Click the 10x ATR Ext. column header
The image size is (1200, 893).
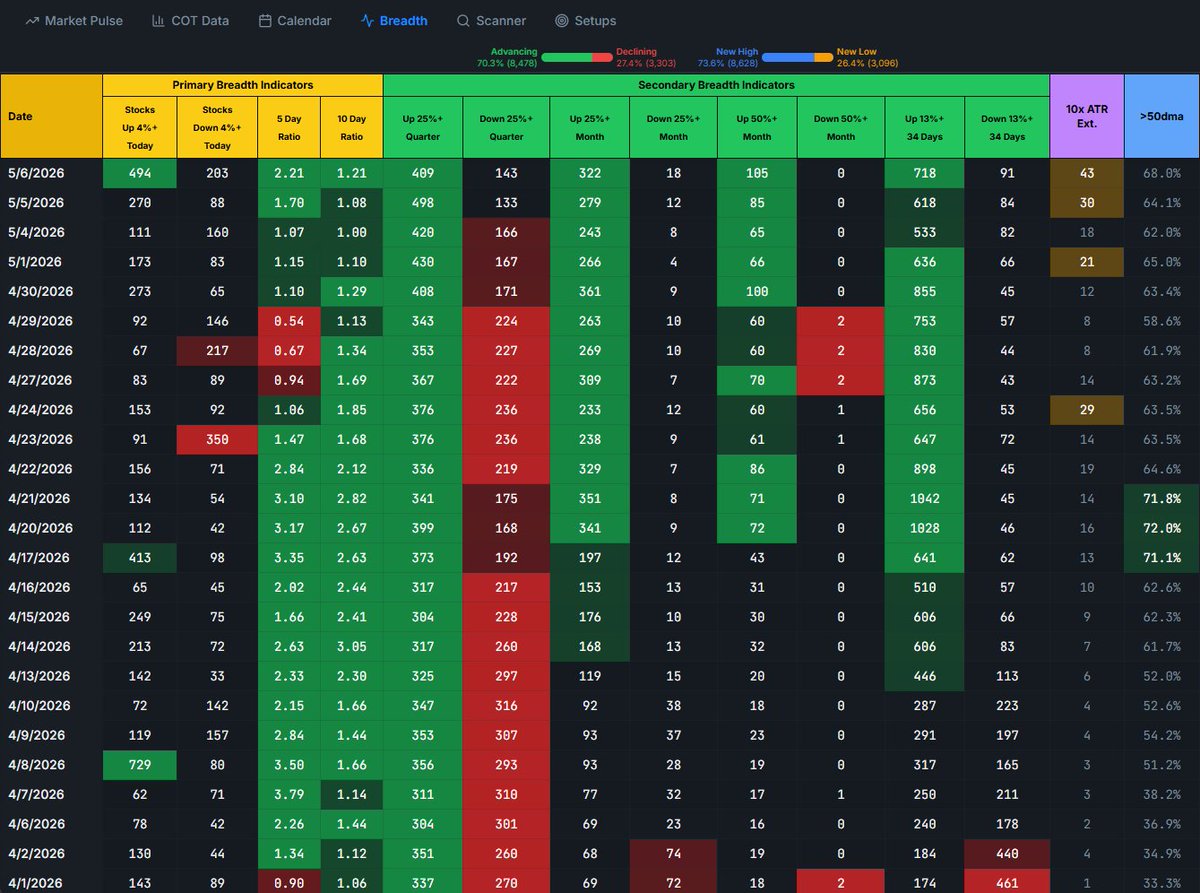click(1087, 116)
